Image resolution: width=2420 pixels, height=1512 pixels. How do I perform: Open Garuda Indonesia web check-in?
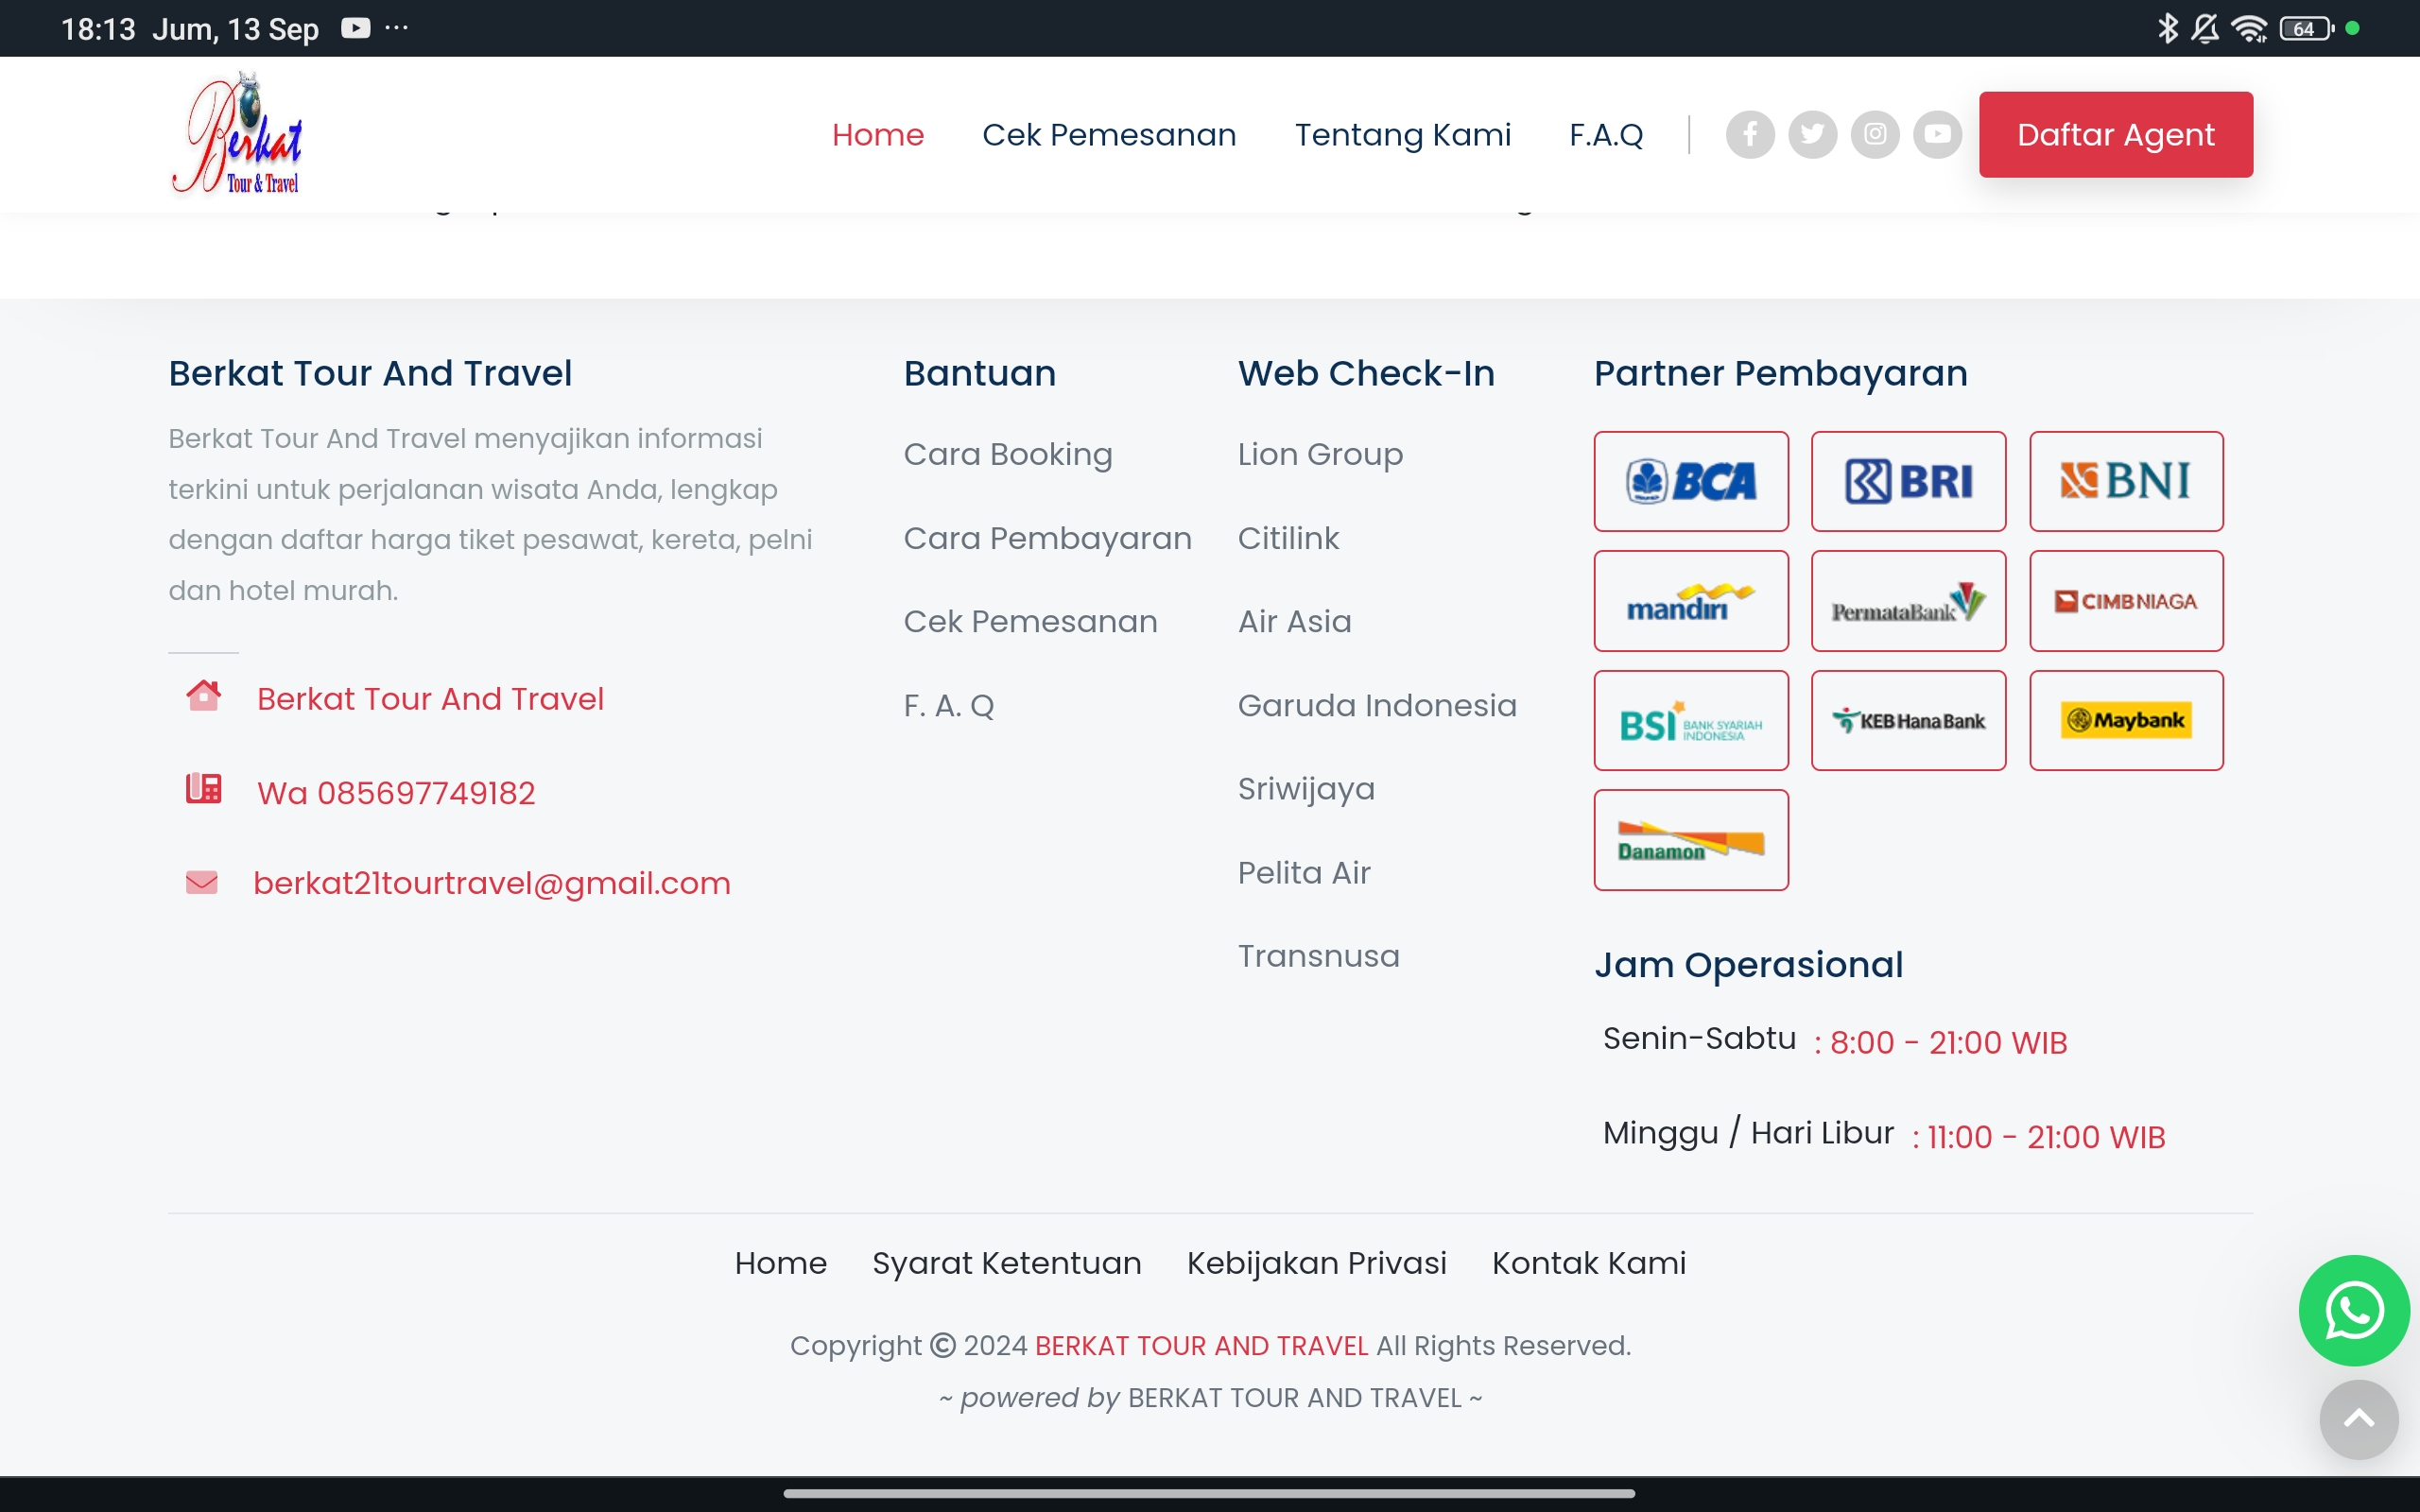click(1377, 705)
